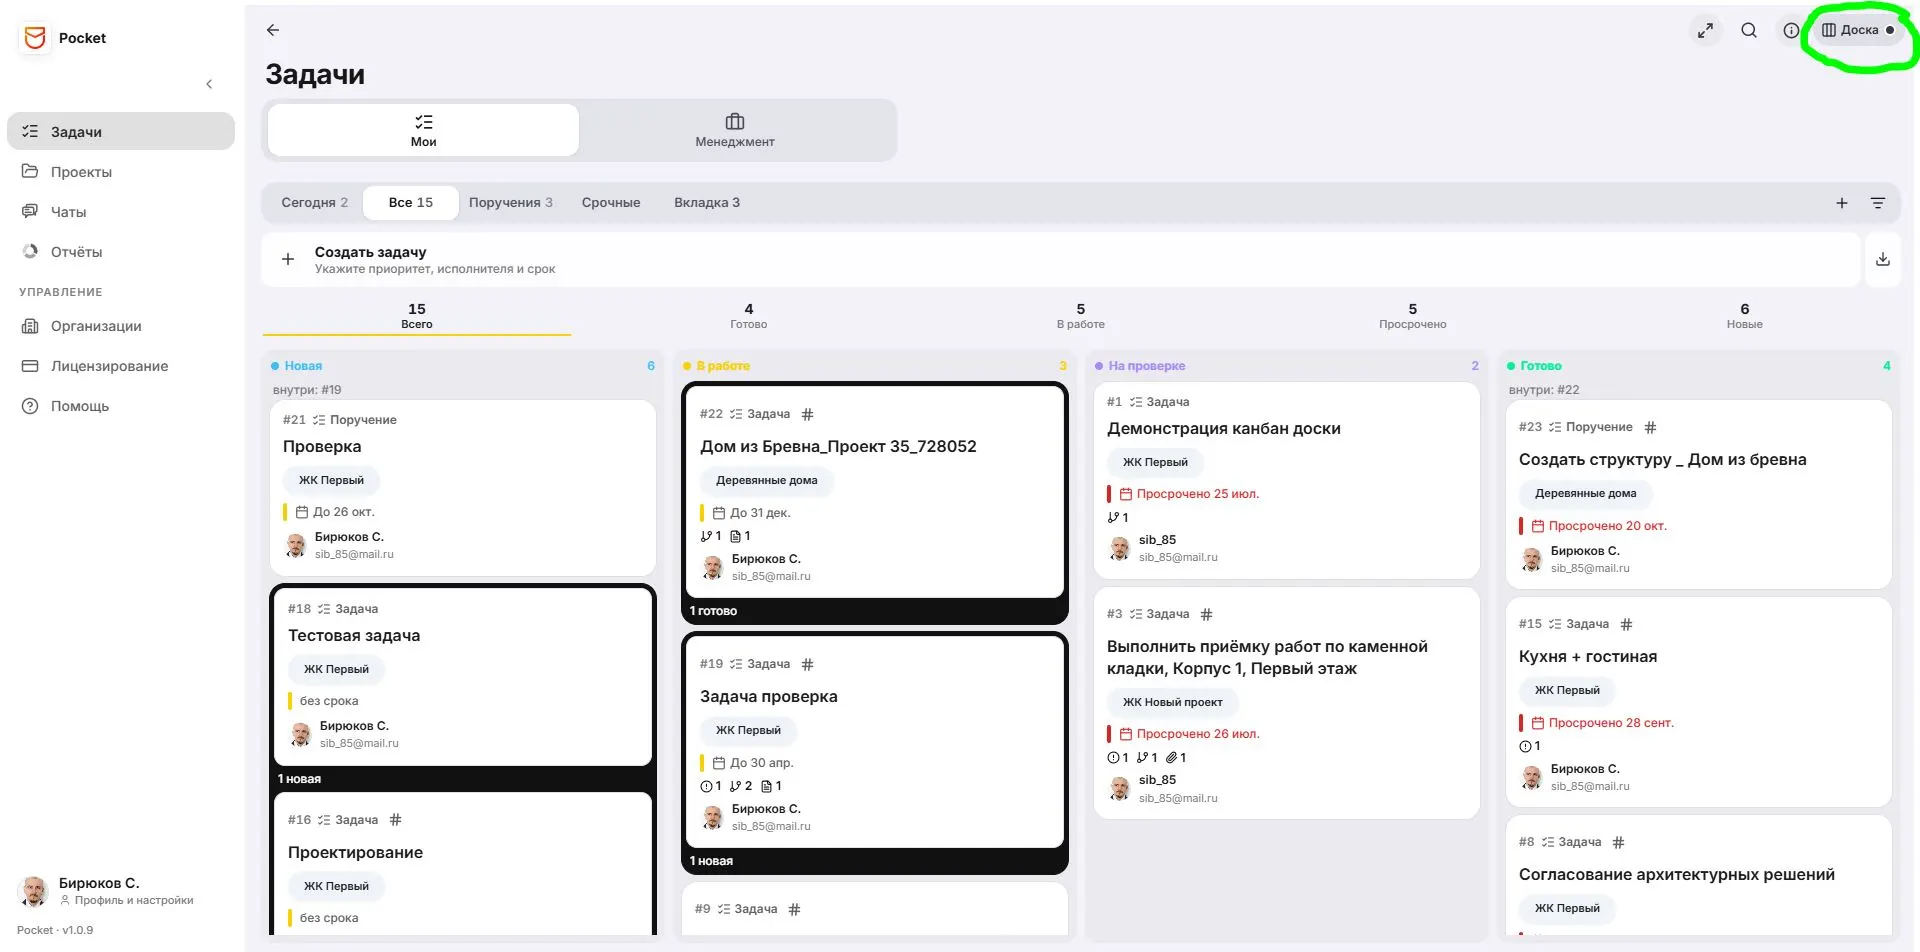Screen dimensions: 1920x952
Task: Switch to the Менеджмент view
Action: coord(735,130)
